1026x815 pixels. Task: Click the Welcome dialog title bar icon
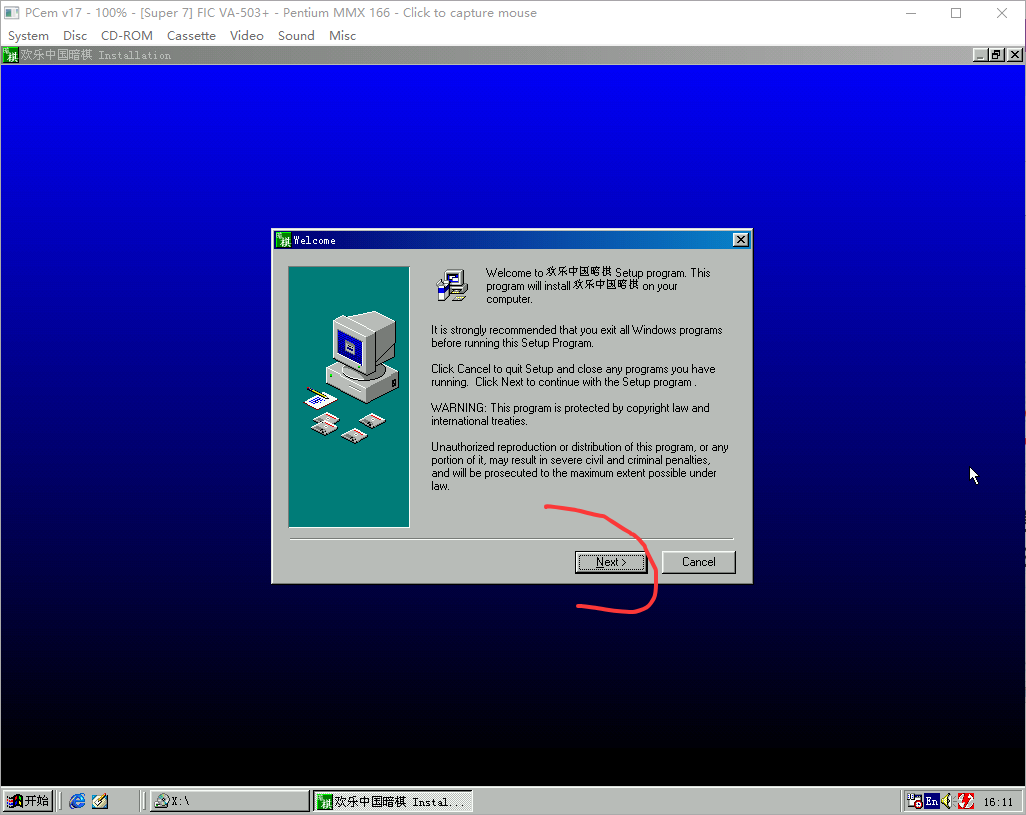pyautogui.click(x=283, y=240)
